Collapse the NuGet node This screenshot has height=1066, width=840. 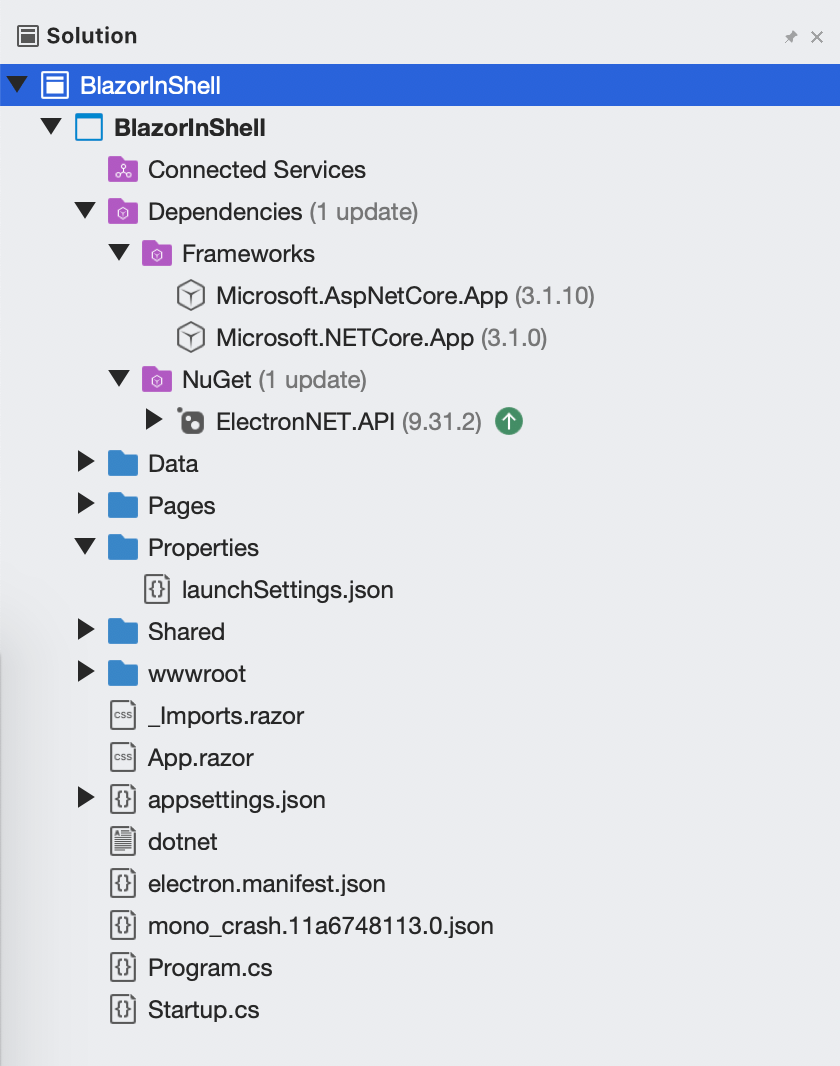click(119, 378)
